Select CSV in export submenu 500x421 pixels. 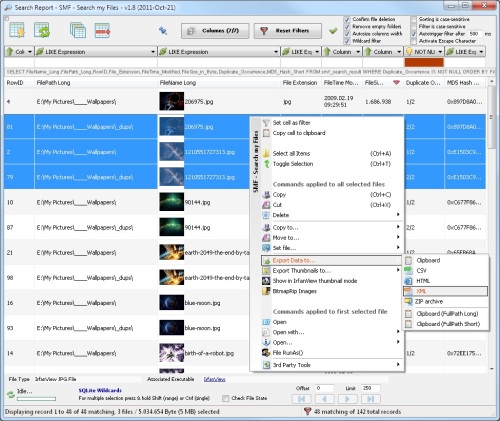pos(445,271)
